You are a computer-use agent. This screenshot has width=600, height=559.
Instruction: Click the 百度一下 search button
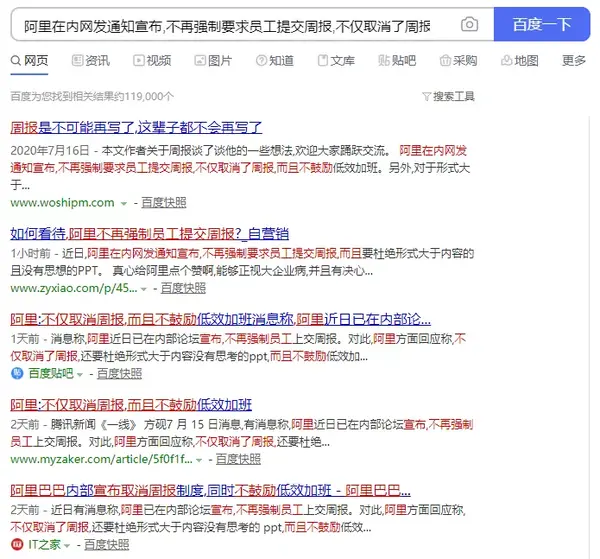542,24
